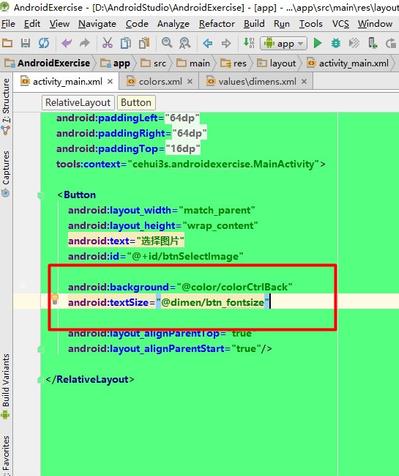Open the Analyze menu
This screenshot has height=476, width=399.
pos(173,24)
